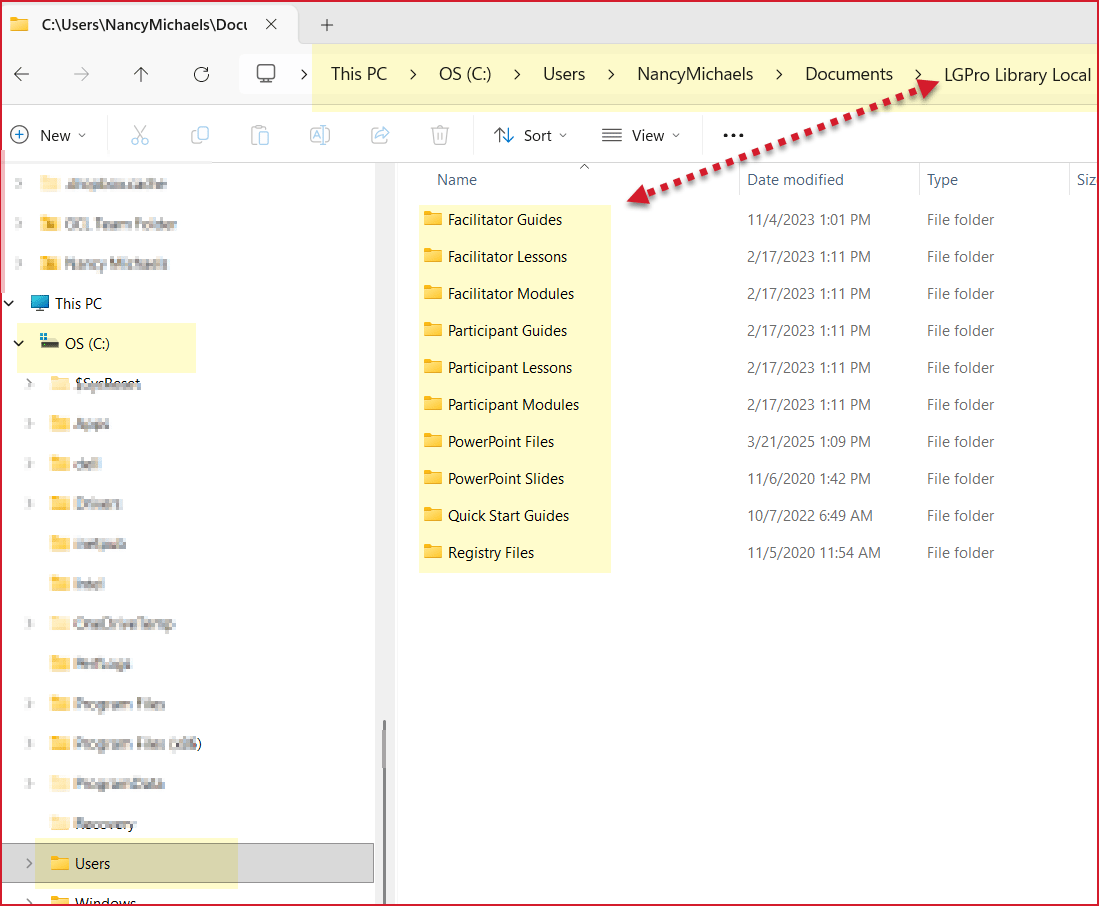Click the 3/21/2025 1:09 PM date cell
The height and width of the screenshot is (906, 1099).
pos(809,442)
